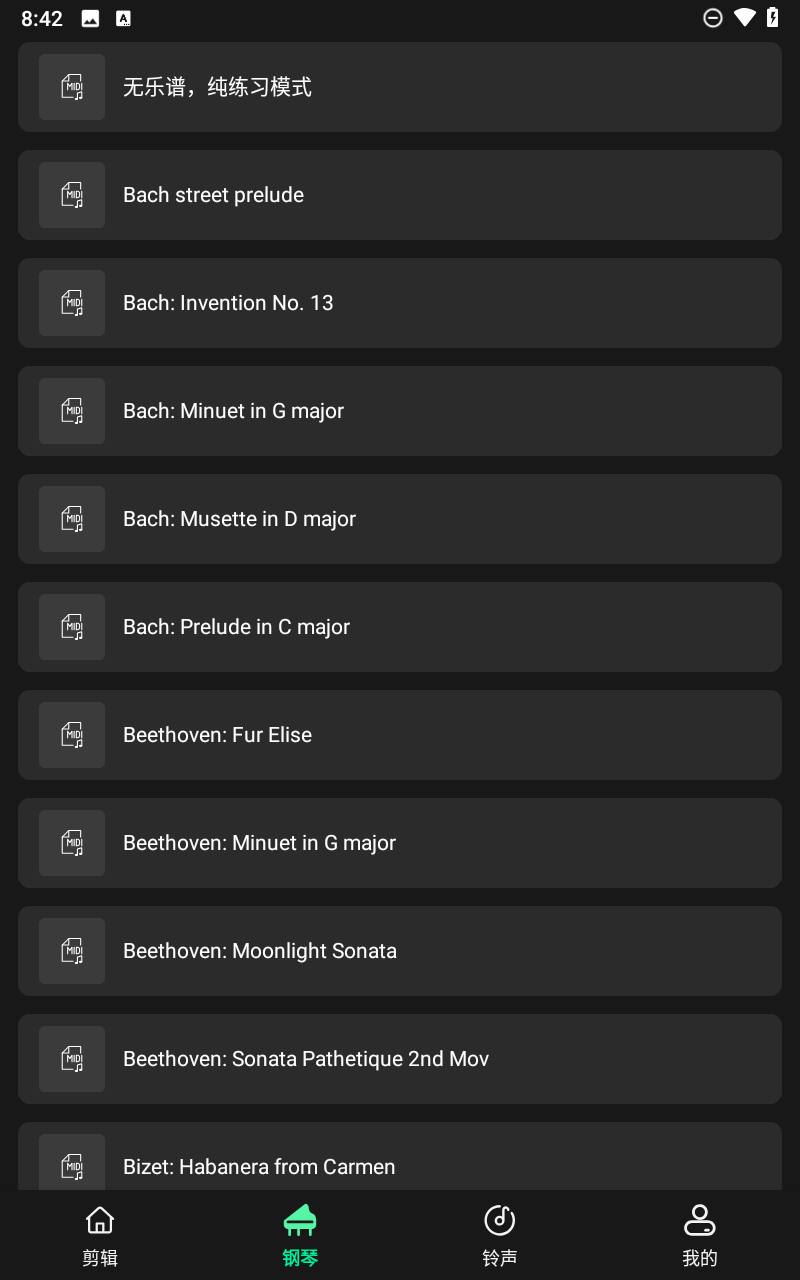This screenshot has width=800, height=1280.
Task: Tap MIDI icon beside Bach: Musette in D major
Action: tap(72, 519)
